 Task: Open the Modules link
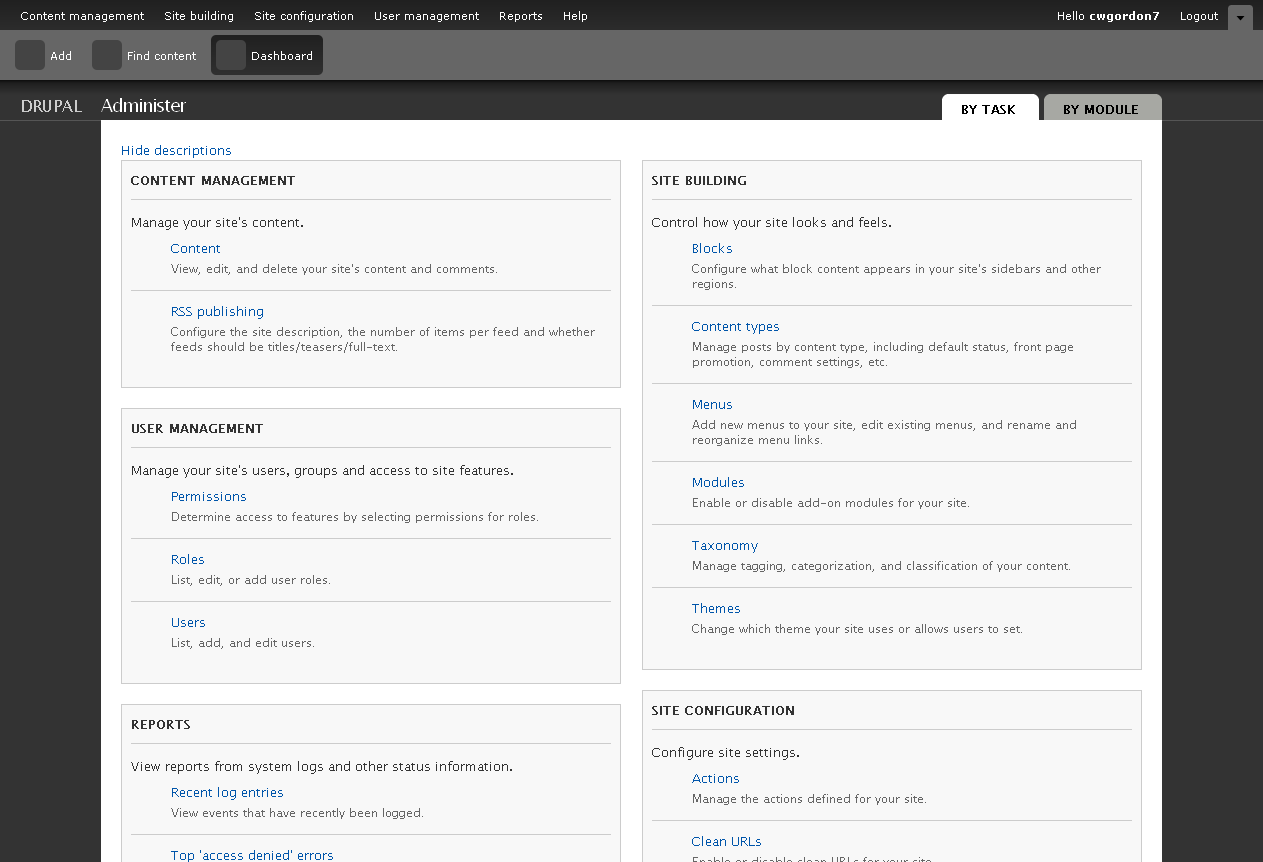tap(718, 482)
